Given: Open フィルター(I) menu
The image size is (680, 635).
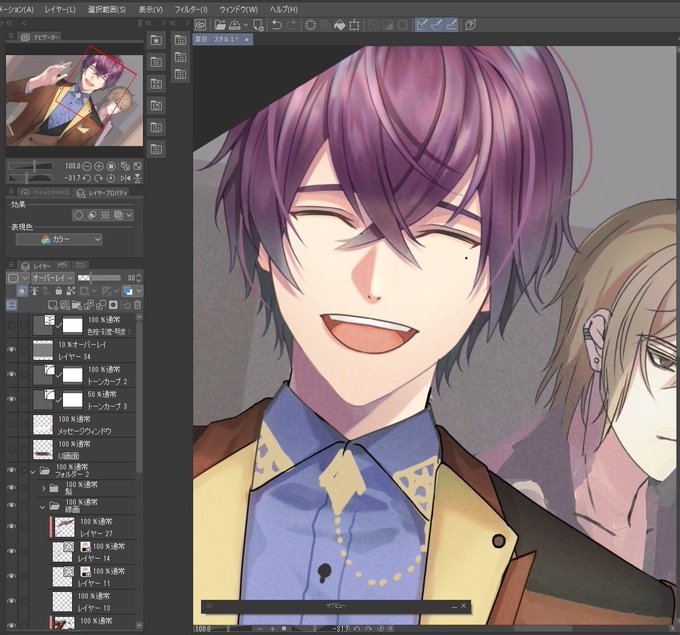Looking at the screenshot, I should tap(191, 9).
